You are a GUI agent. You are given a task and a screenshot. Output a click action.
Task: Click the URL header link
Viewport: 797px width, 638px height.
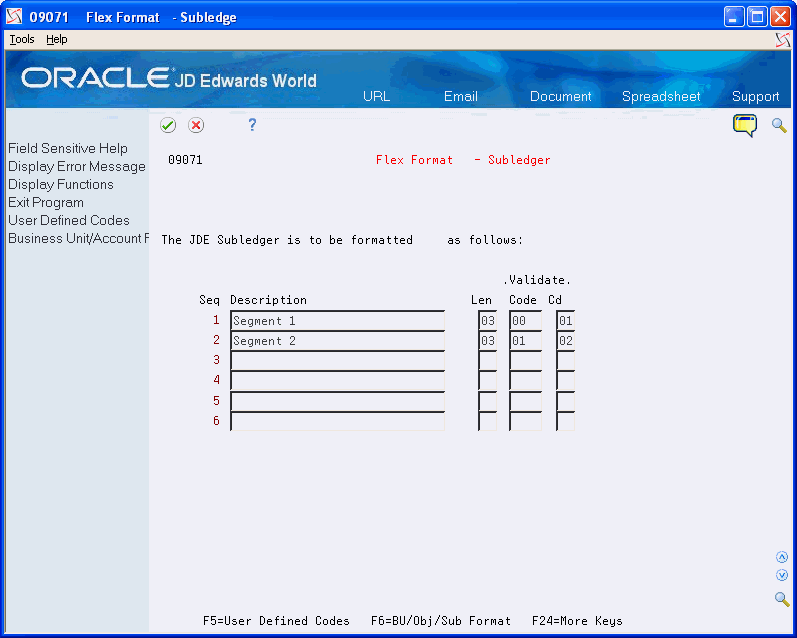377,96
